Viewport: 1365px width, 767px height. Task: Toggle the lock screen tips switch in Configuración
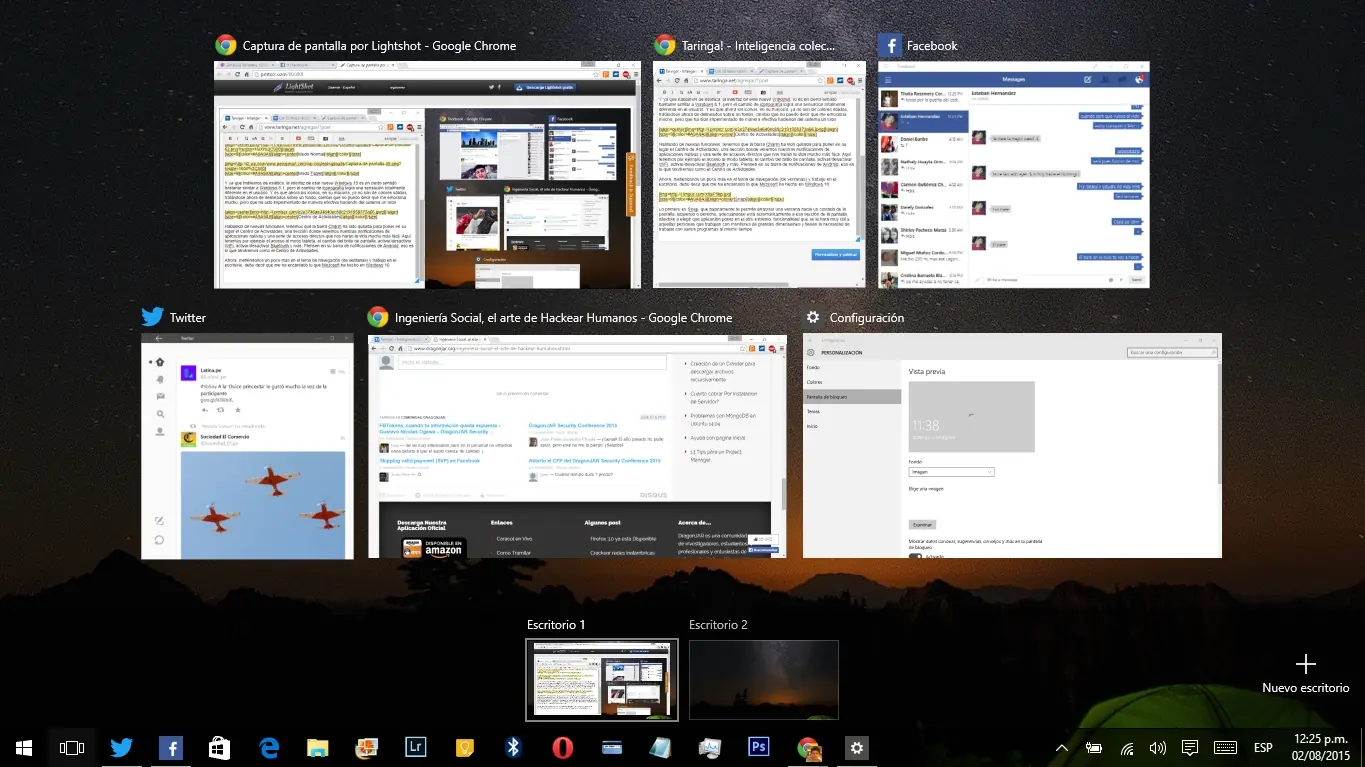pyautogui.click(x=915, y=555)
